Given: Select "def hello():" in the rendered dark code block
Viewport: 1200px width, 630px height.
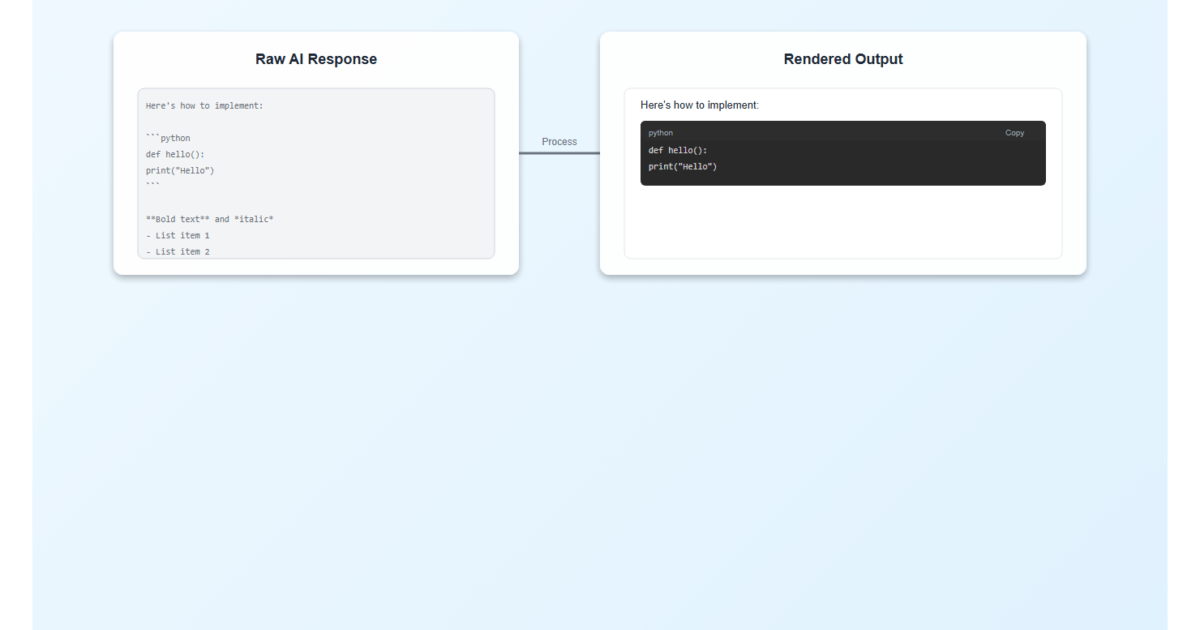Looking at the screenshot, I should pyautogui.click(x=678, y=150).
